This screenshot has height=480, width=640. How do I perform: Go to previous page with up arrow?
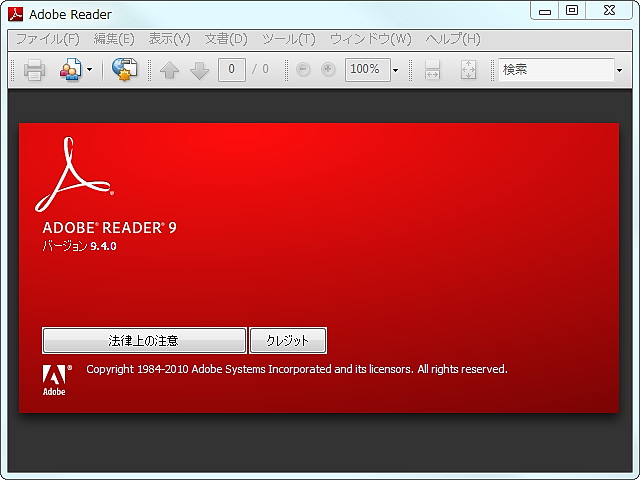pyautogui.click(x=169, y=70)
